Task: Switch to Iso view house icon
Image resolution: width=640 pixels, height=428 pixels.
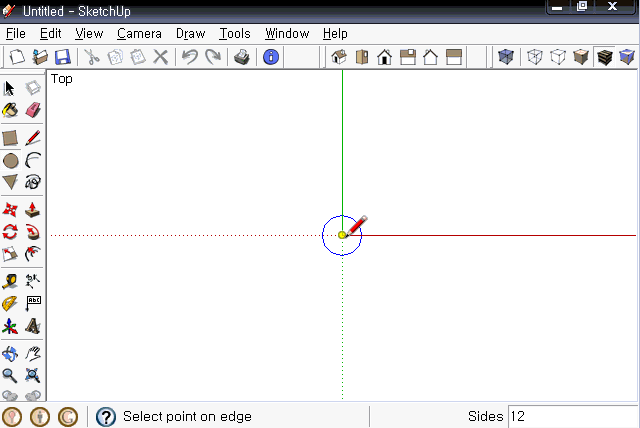Action: click(339, 57)
